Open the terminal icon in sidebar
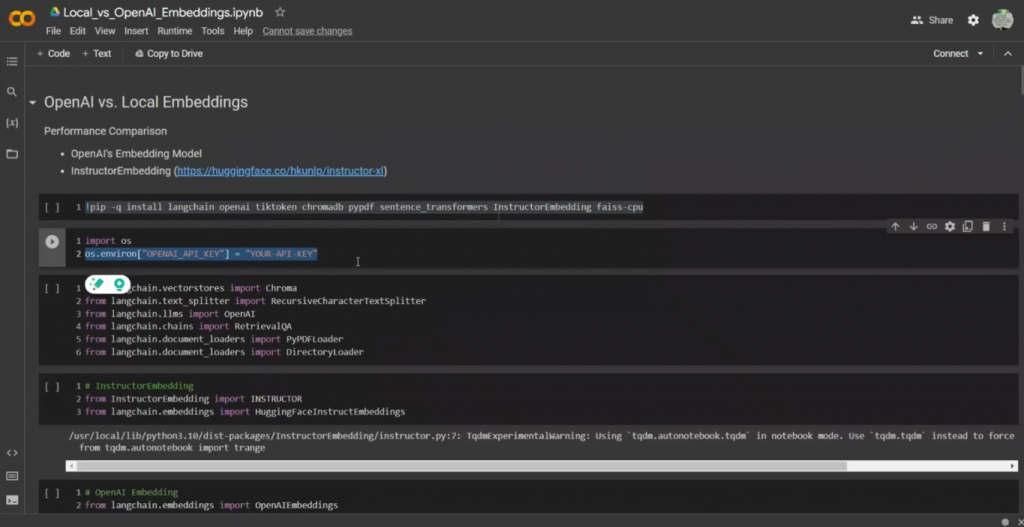Screen dimensions: 1024x527 pyautogui.click(x=12, y=500)
